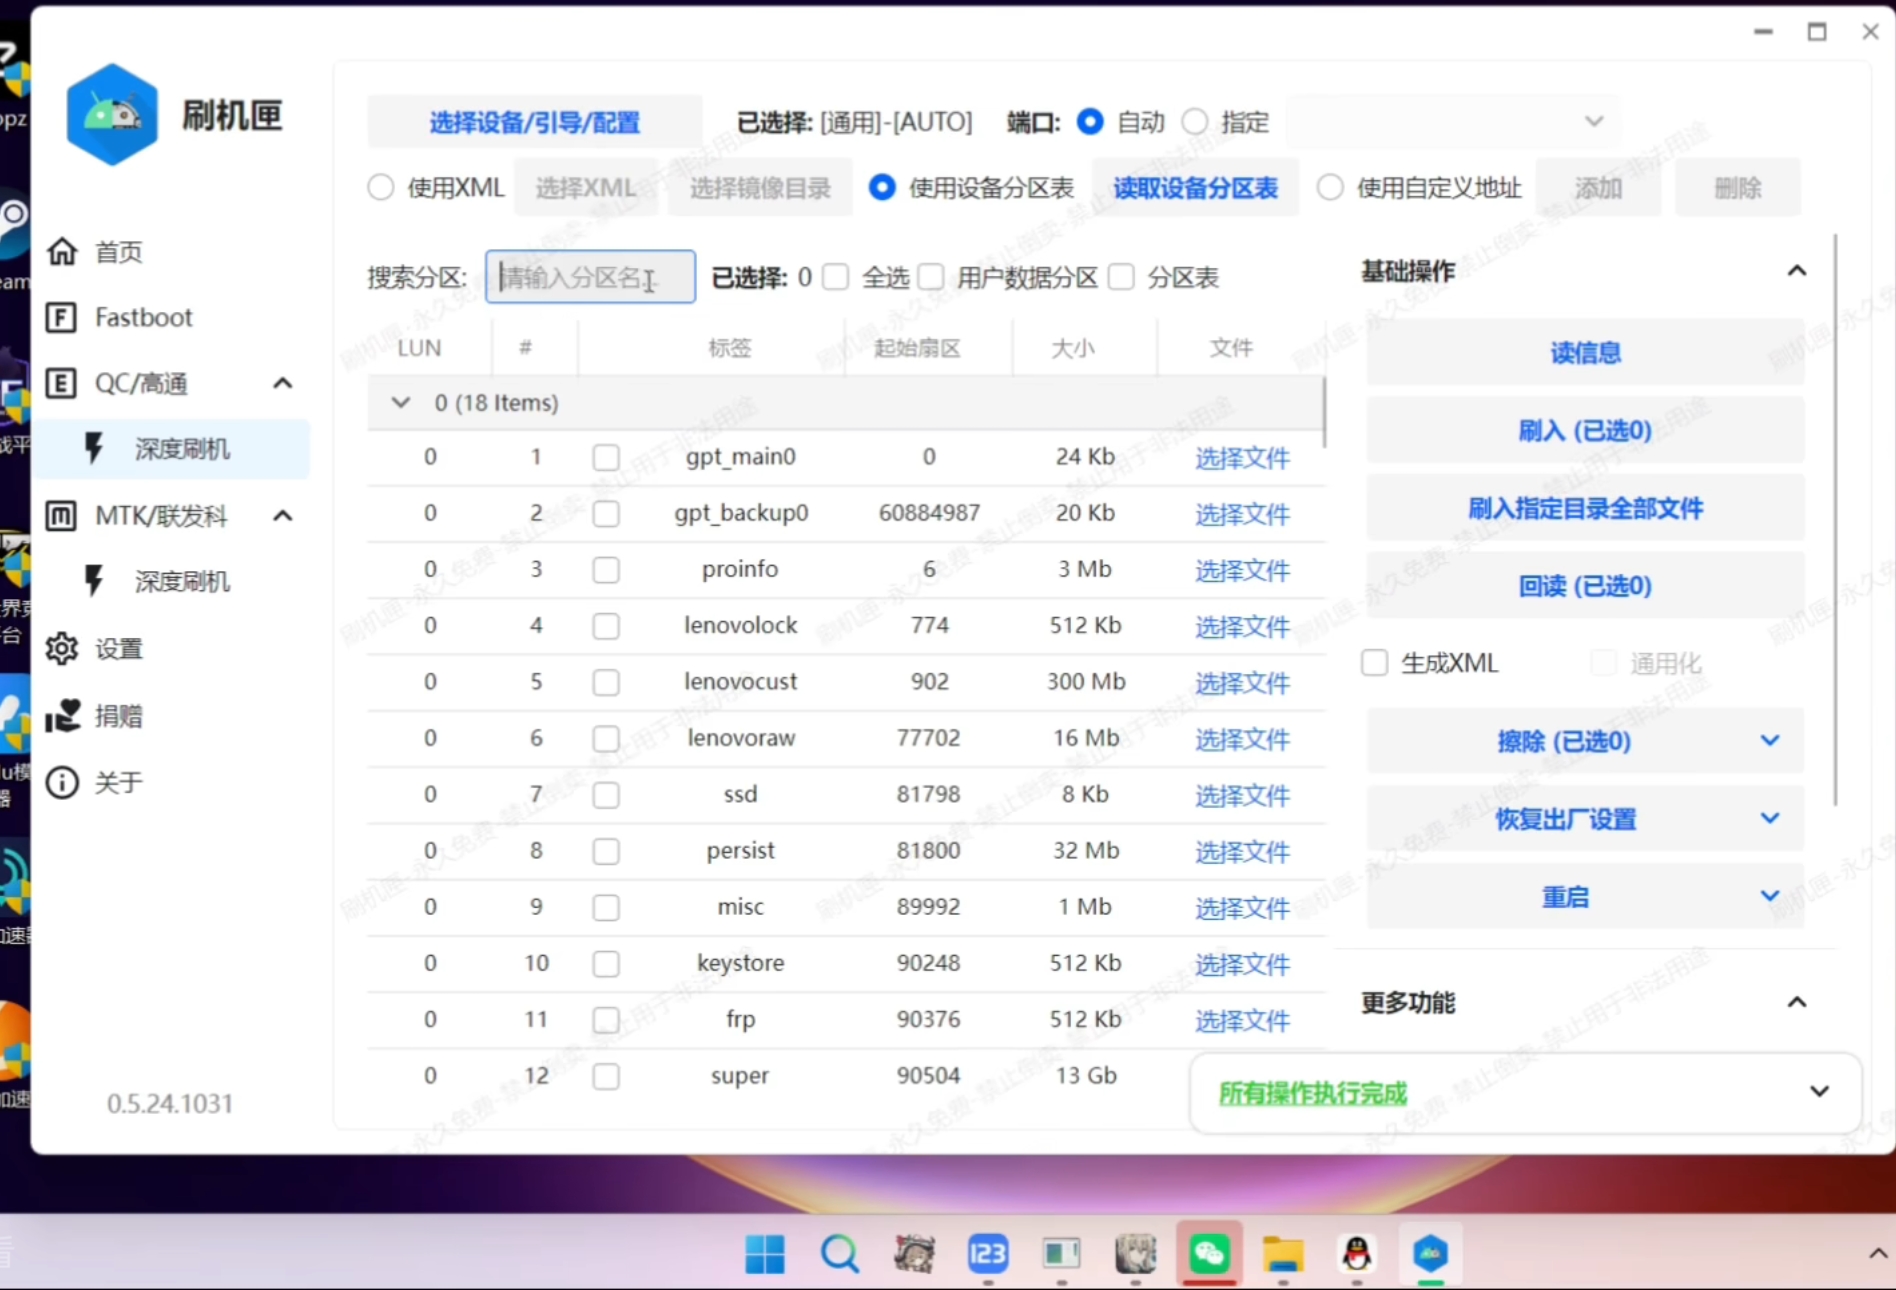The height and width of the screenshot is (1290, 1896).
Task: Collapse the 0 (18 Items) partition group
Action: click(x=400, y=403)
